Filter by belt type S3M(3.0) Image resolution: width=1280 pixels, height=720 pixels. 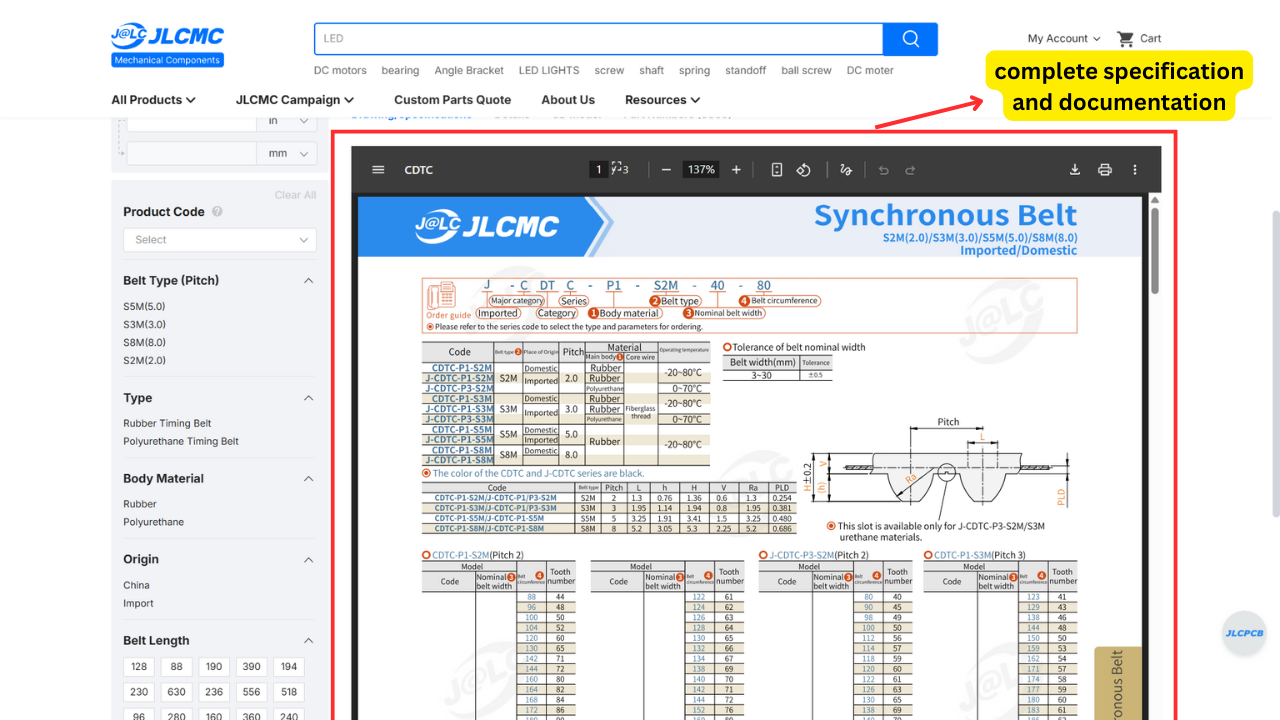pyautogui.click(x=145, y=325)
